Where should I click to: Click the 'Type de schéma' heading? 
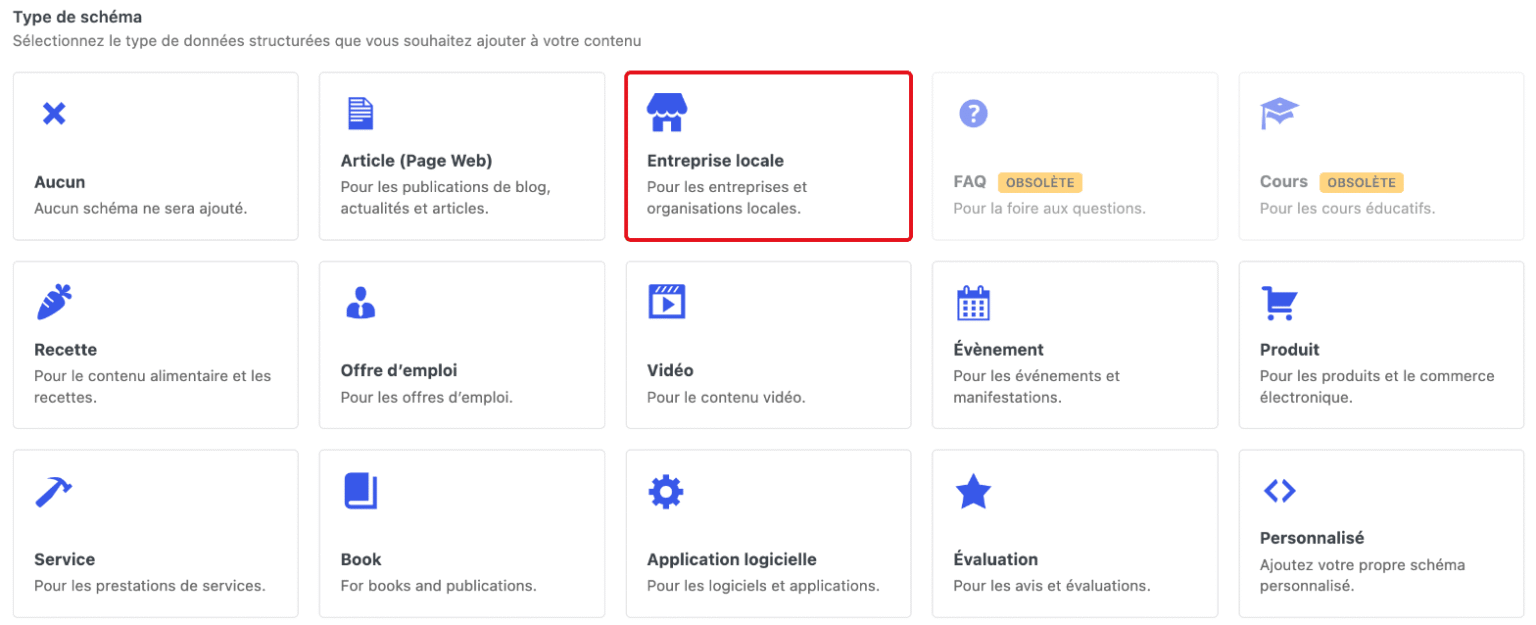click(x=77, y=17)
